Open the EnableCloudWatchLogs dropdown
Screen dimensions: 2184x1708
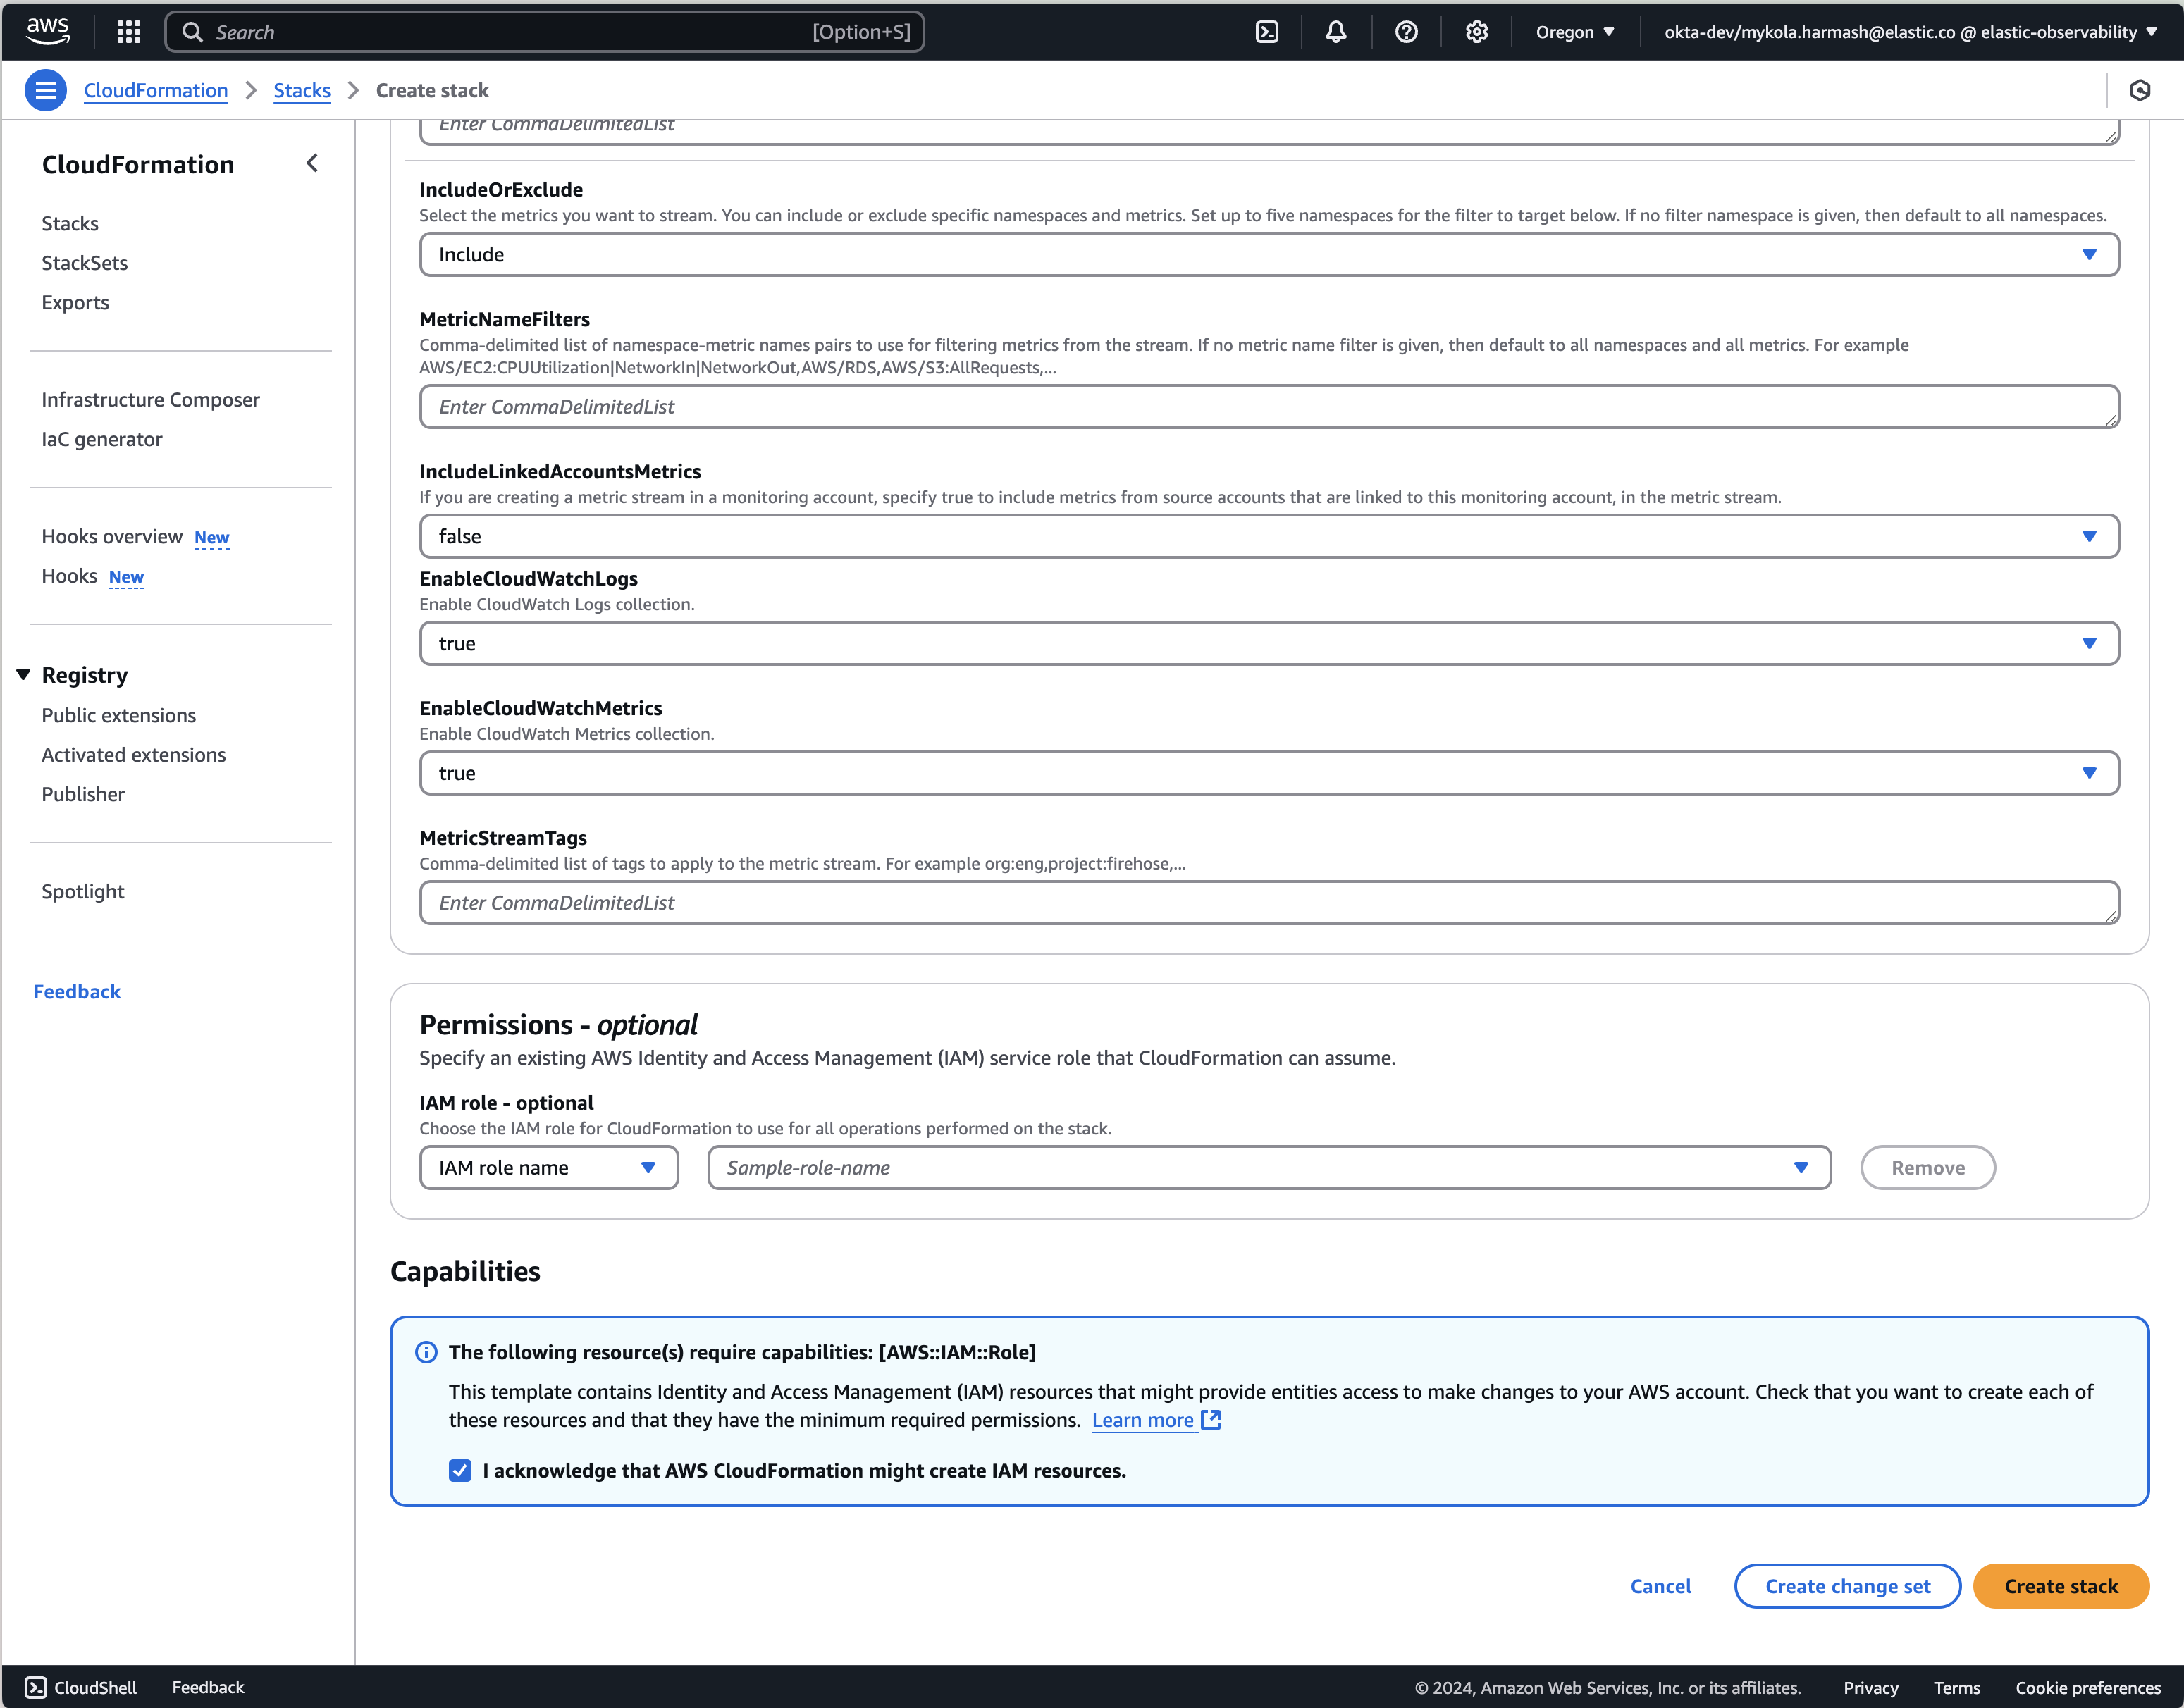pyautogui.click(x=1268, y=644)
